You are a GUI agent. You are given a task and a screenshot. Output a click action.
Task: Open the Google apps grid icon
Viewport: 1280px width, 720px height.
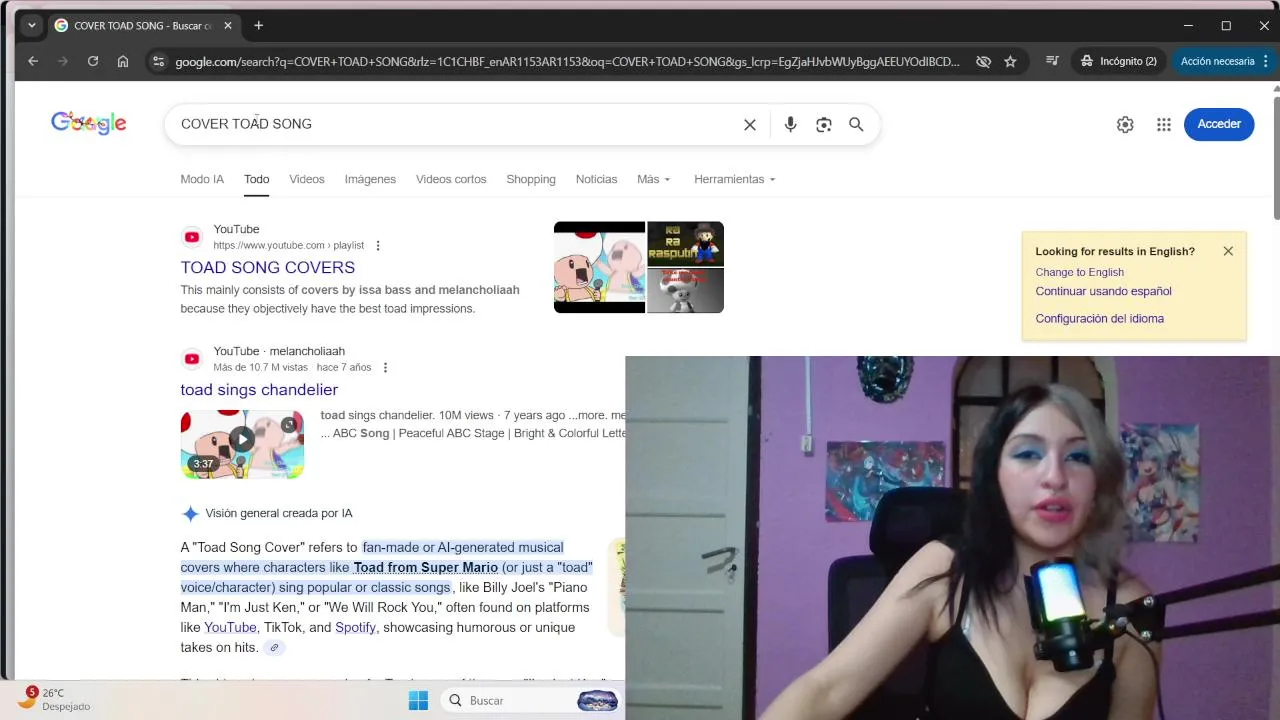coord(1164,124)
